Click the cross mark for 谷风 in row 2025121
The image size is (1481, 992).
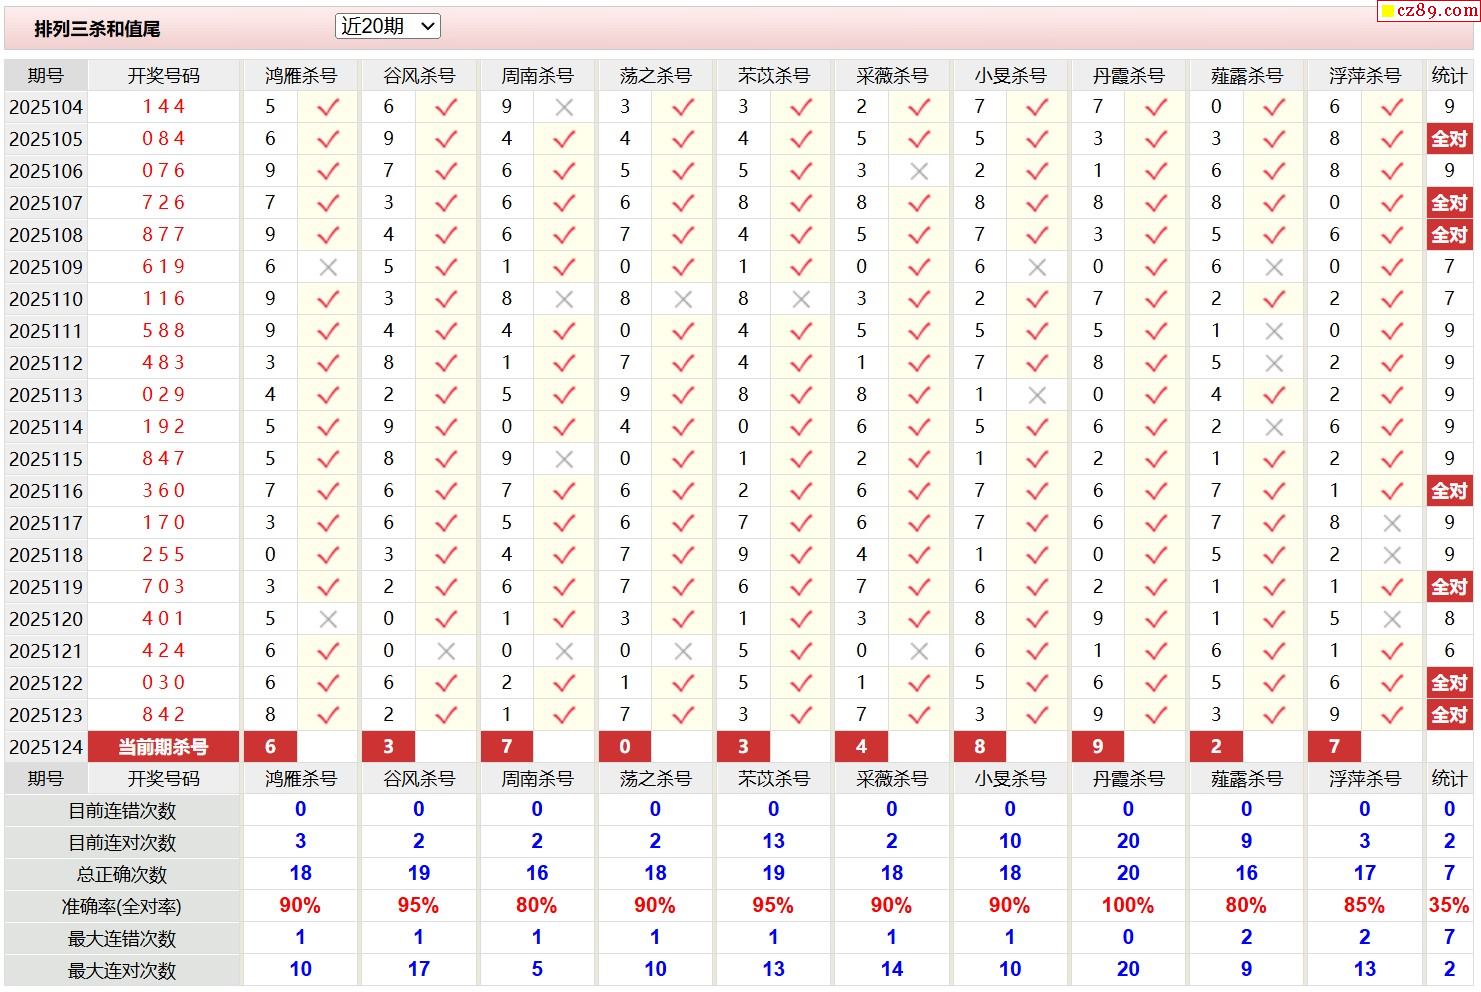pos(446,651)
